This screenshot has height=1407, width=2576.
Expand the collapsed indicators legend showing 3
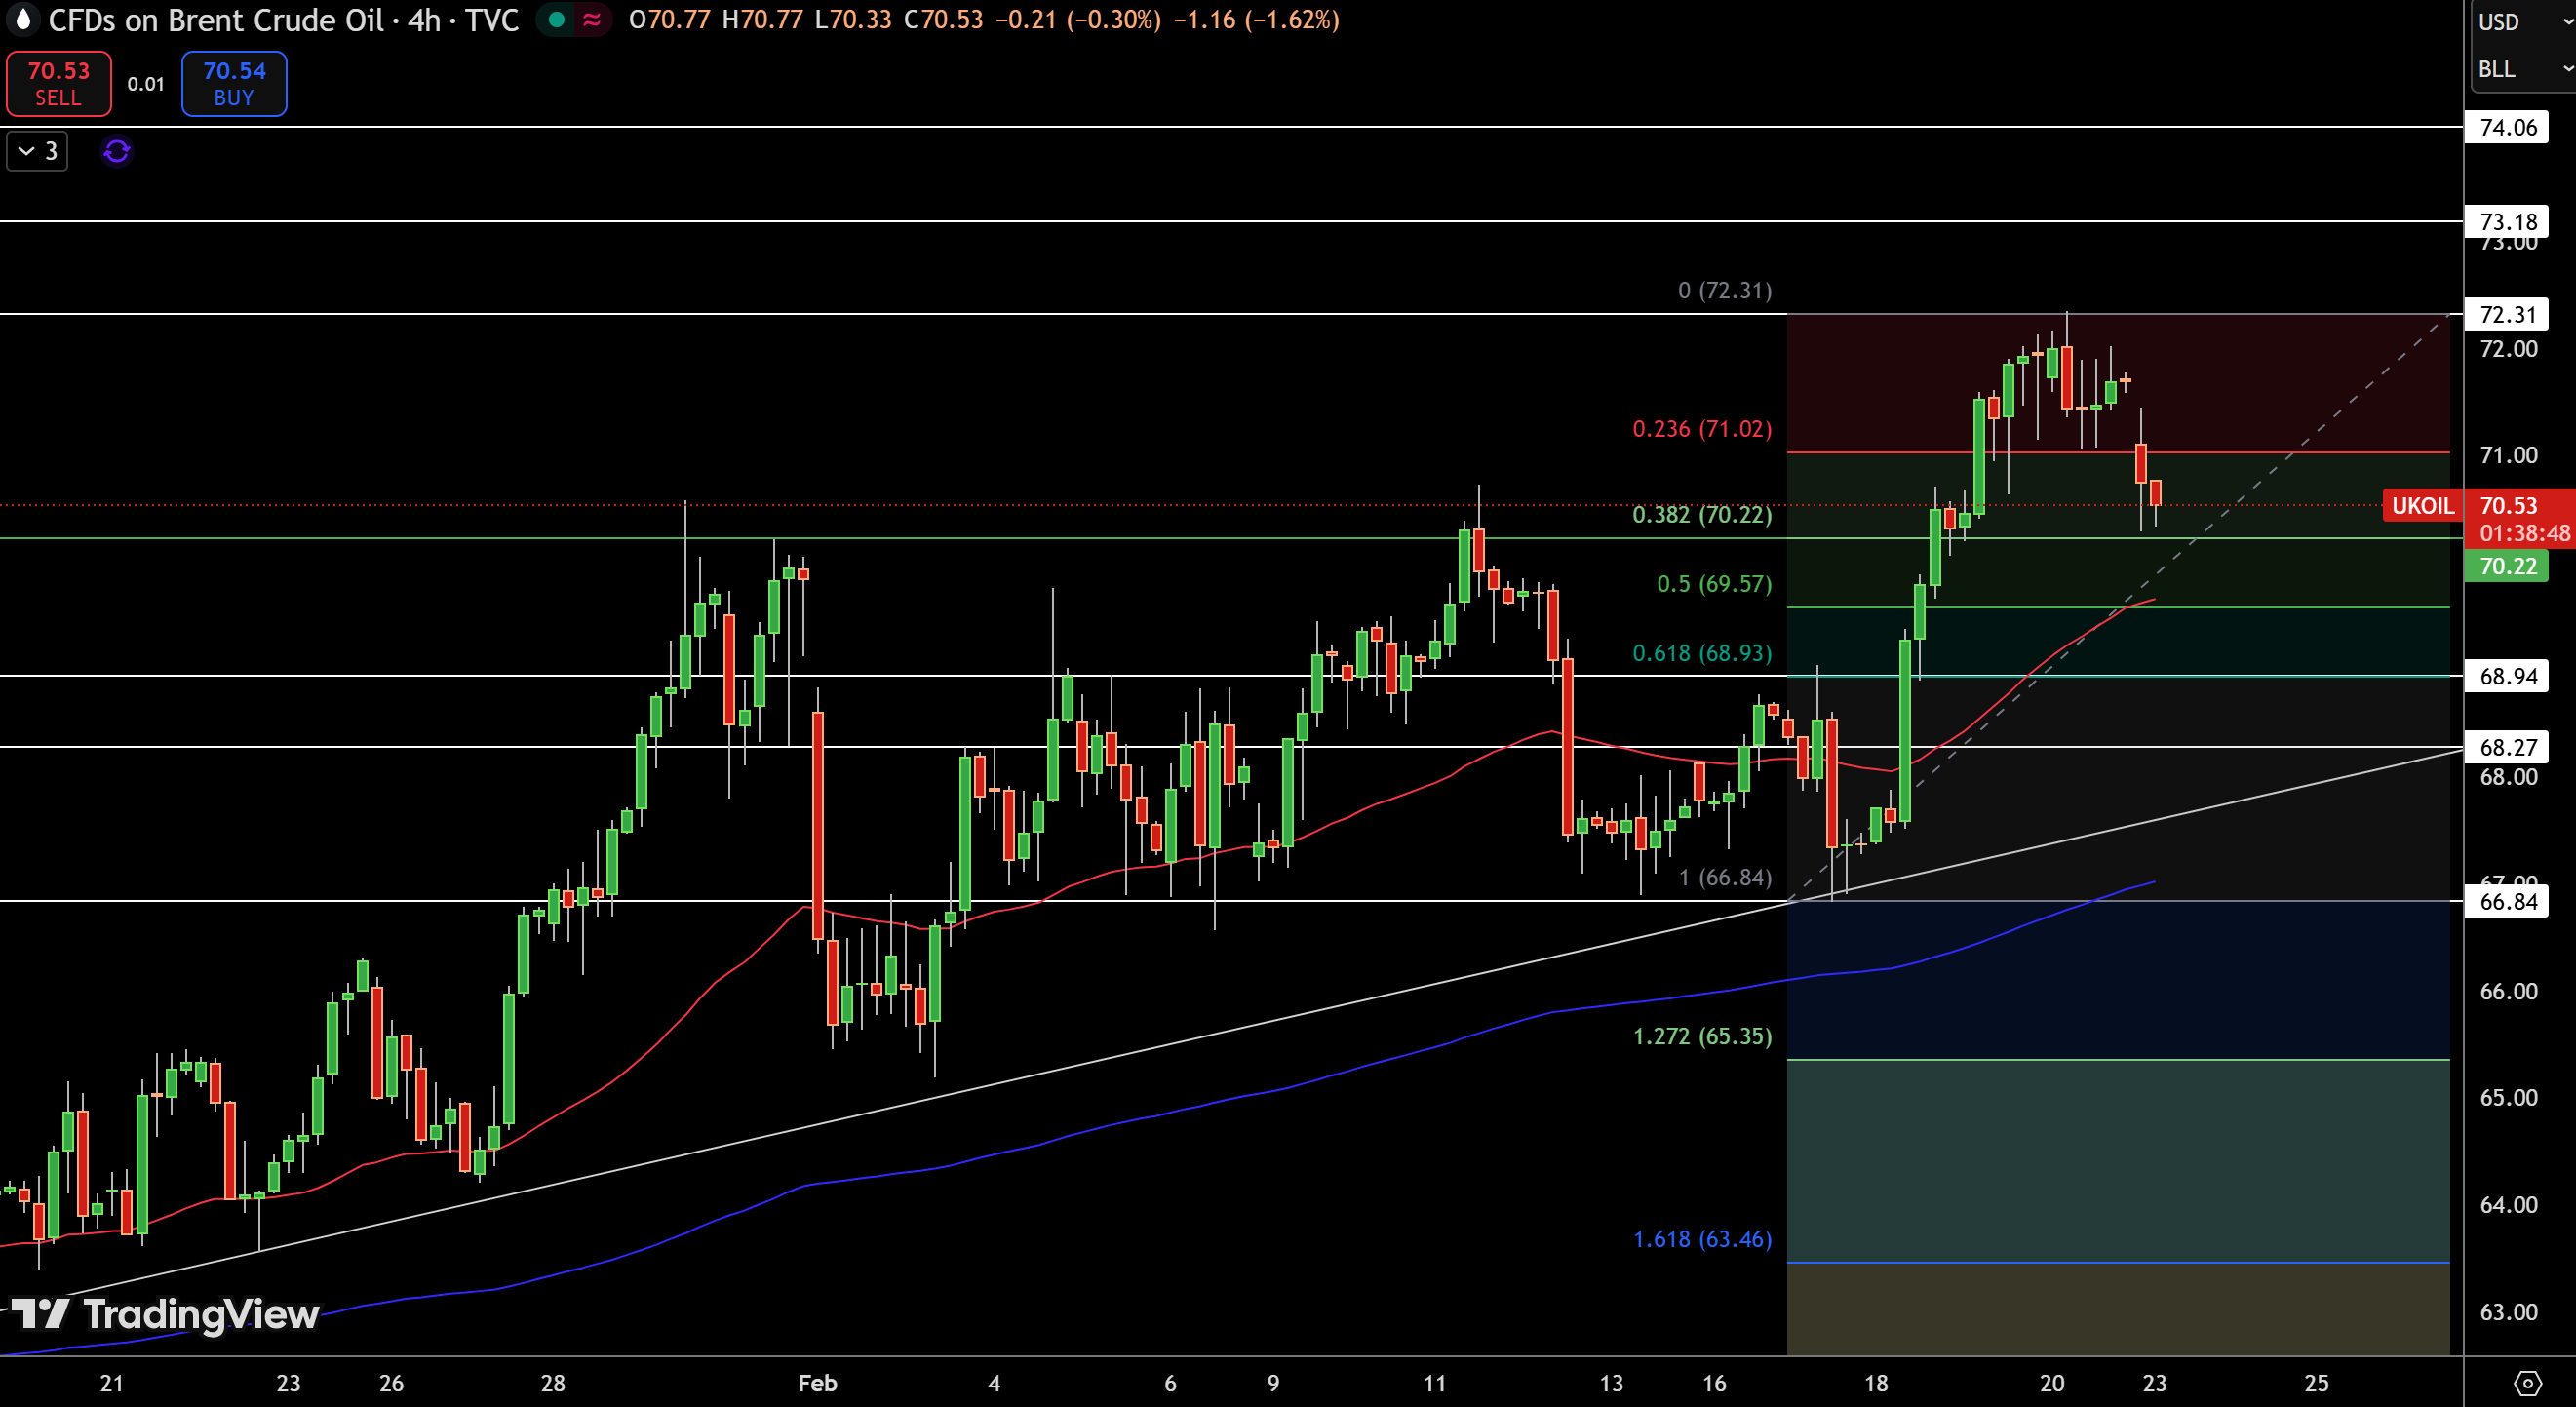tap(38, 151)
